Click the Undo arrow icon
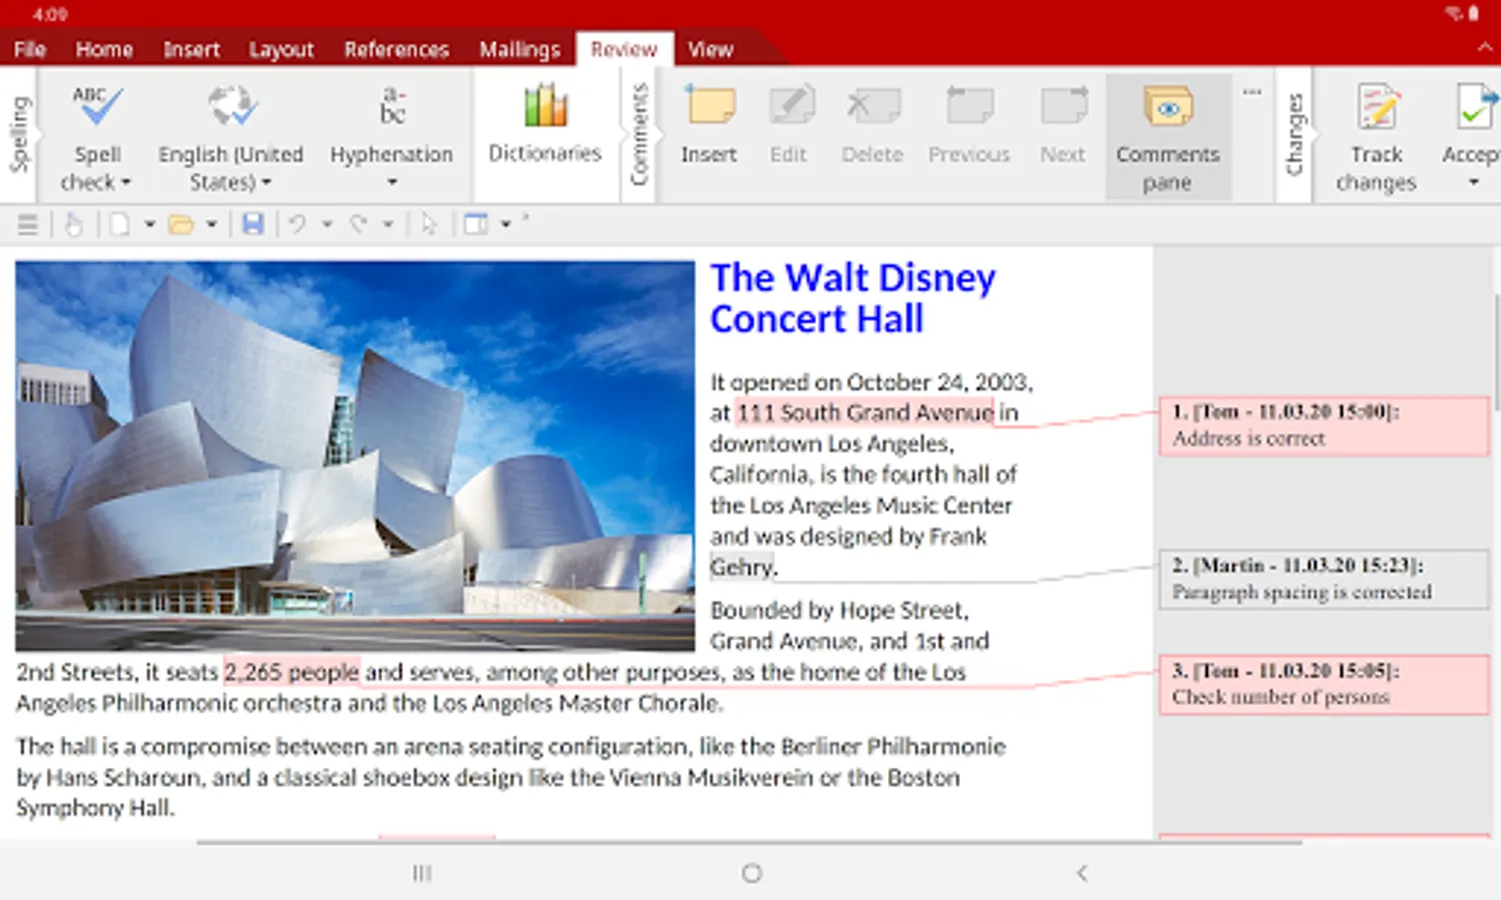Screen dimensions: 1501x900 297,224
